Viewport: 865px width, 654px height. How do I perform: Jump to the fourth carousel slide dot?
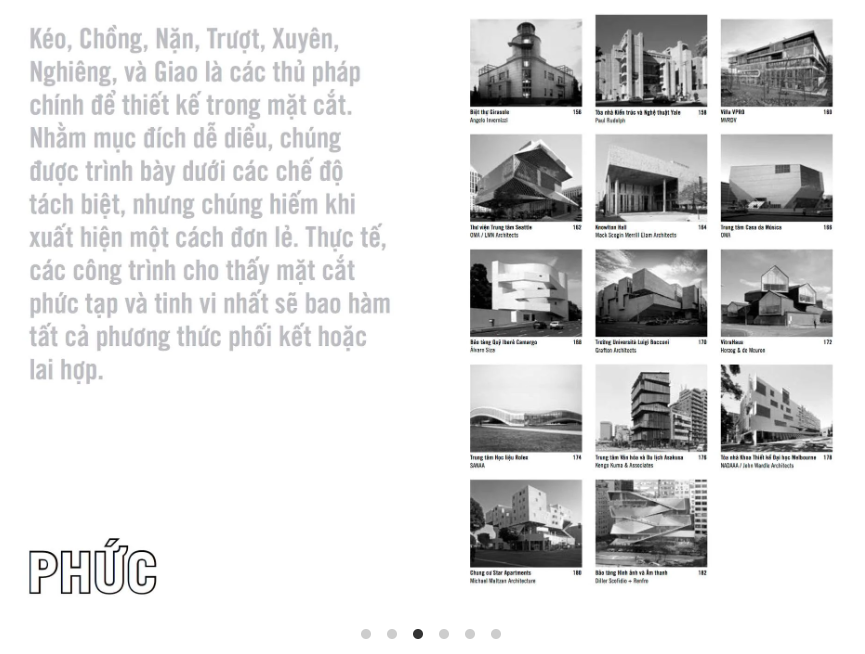pos(444,634)
